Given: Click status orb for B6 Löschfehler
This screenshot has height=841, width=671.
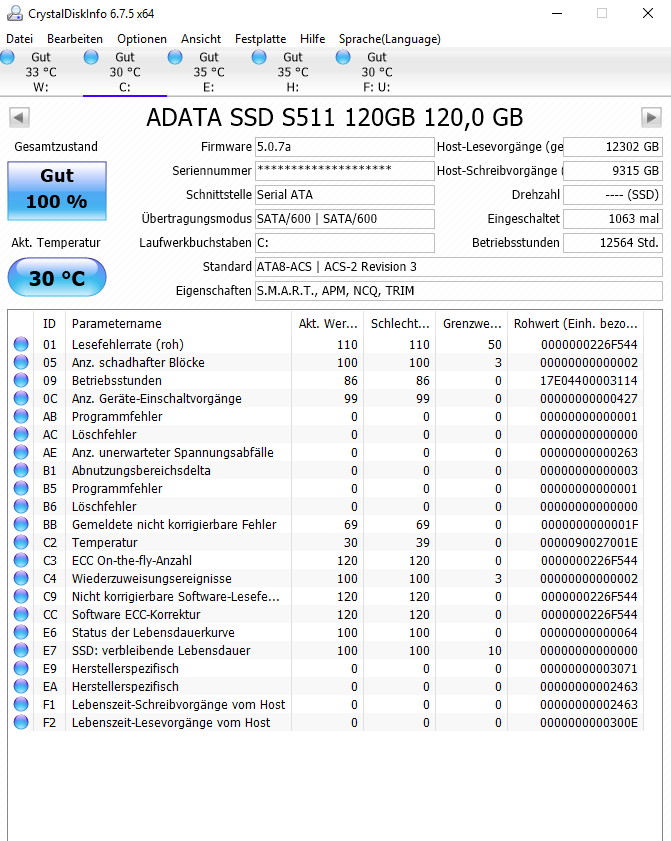Looking at the screenshot, I should click(21, 506).
